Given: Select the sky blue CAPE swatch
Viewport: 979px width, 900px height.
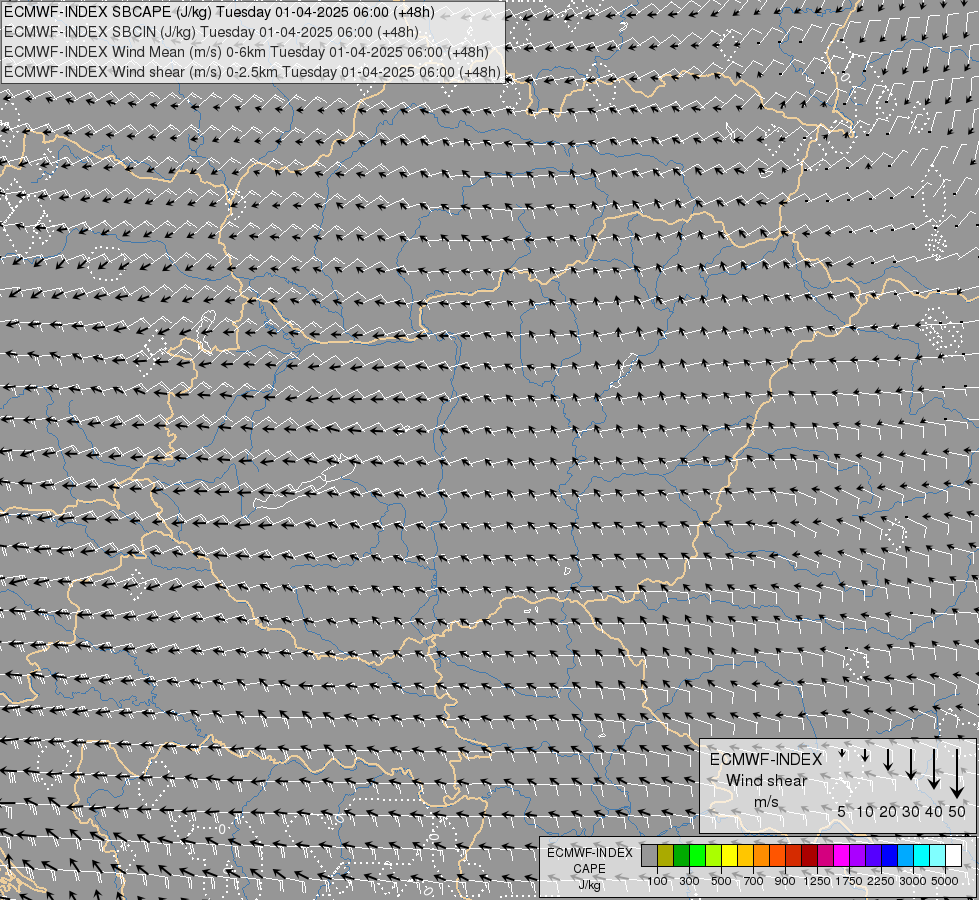Looking at the screenshot, I should tap(905, 855).
